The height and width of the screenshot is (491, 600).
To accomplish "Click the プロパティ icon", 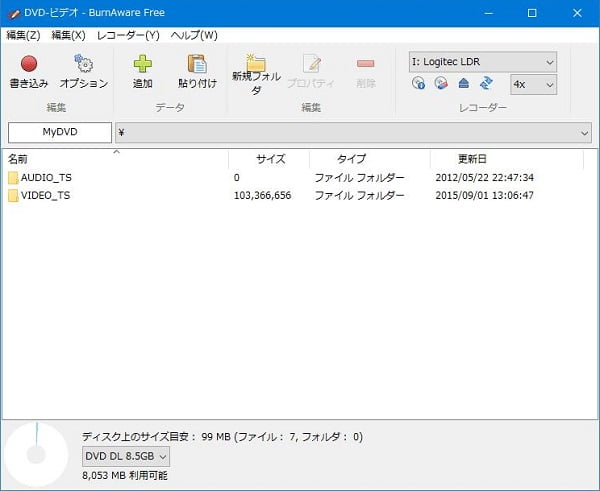I will click(x=311, y=64).
